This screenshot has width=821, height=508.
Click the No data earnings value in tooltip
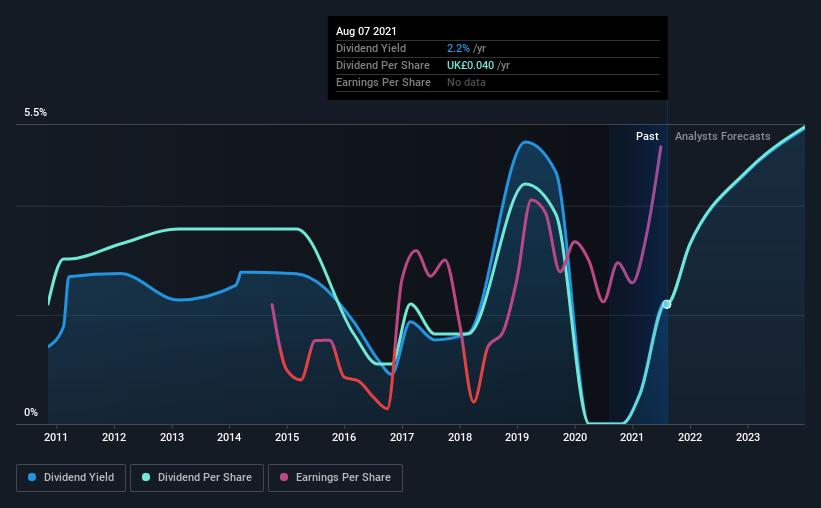pyautogui.click(x=466, y=82)
